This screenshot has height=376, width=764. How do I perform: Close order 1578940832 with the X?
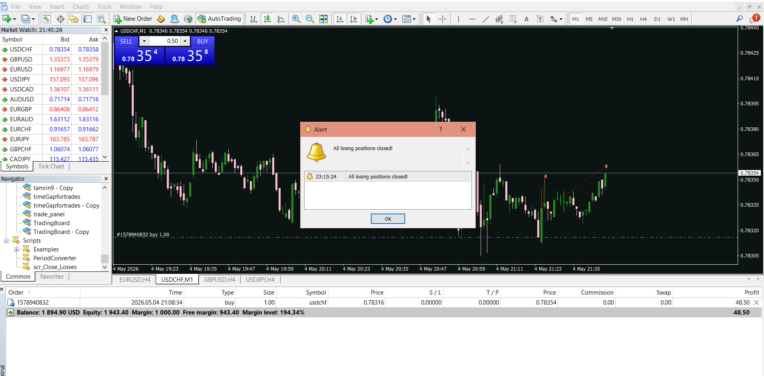click(x=756, y=302)
